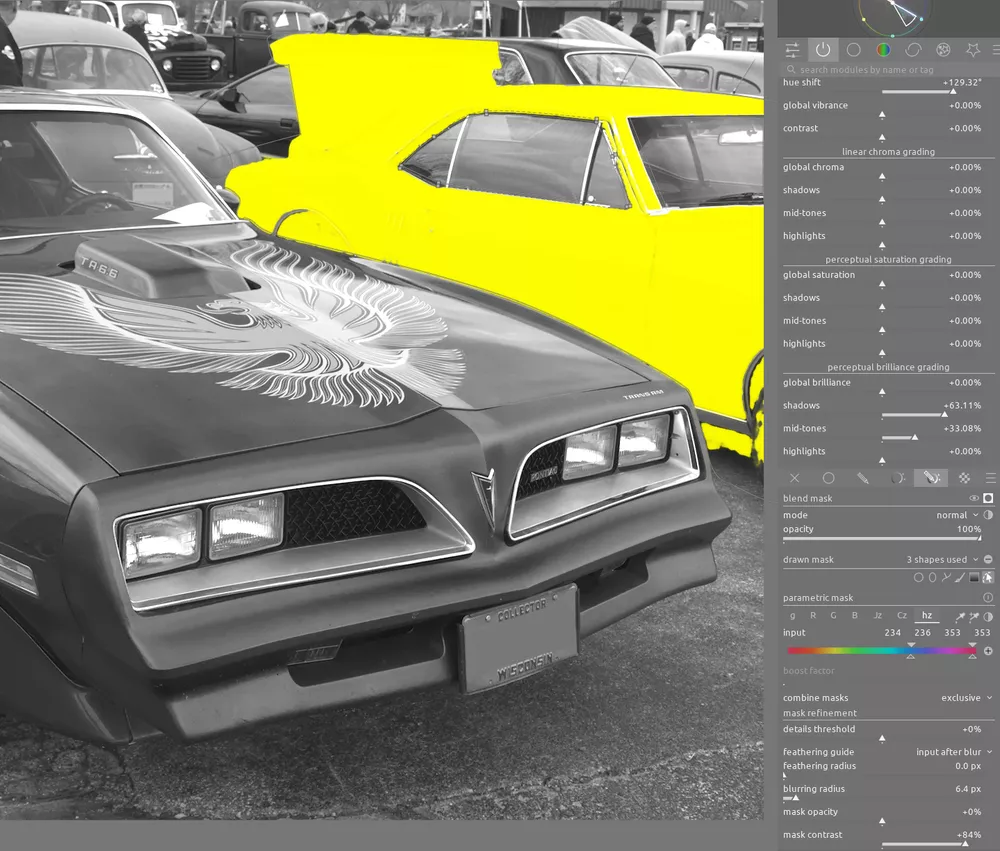
Task: Adjust the hue input range gradient slider
Action: tap(882, 651)
